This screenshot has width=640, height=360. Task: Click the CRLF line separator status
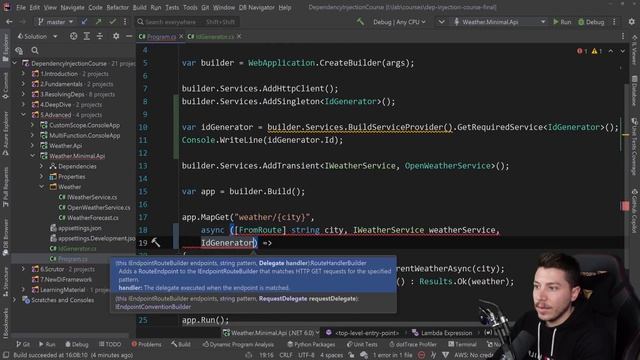tap(286, 355)
